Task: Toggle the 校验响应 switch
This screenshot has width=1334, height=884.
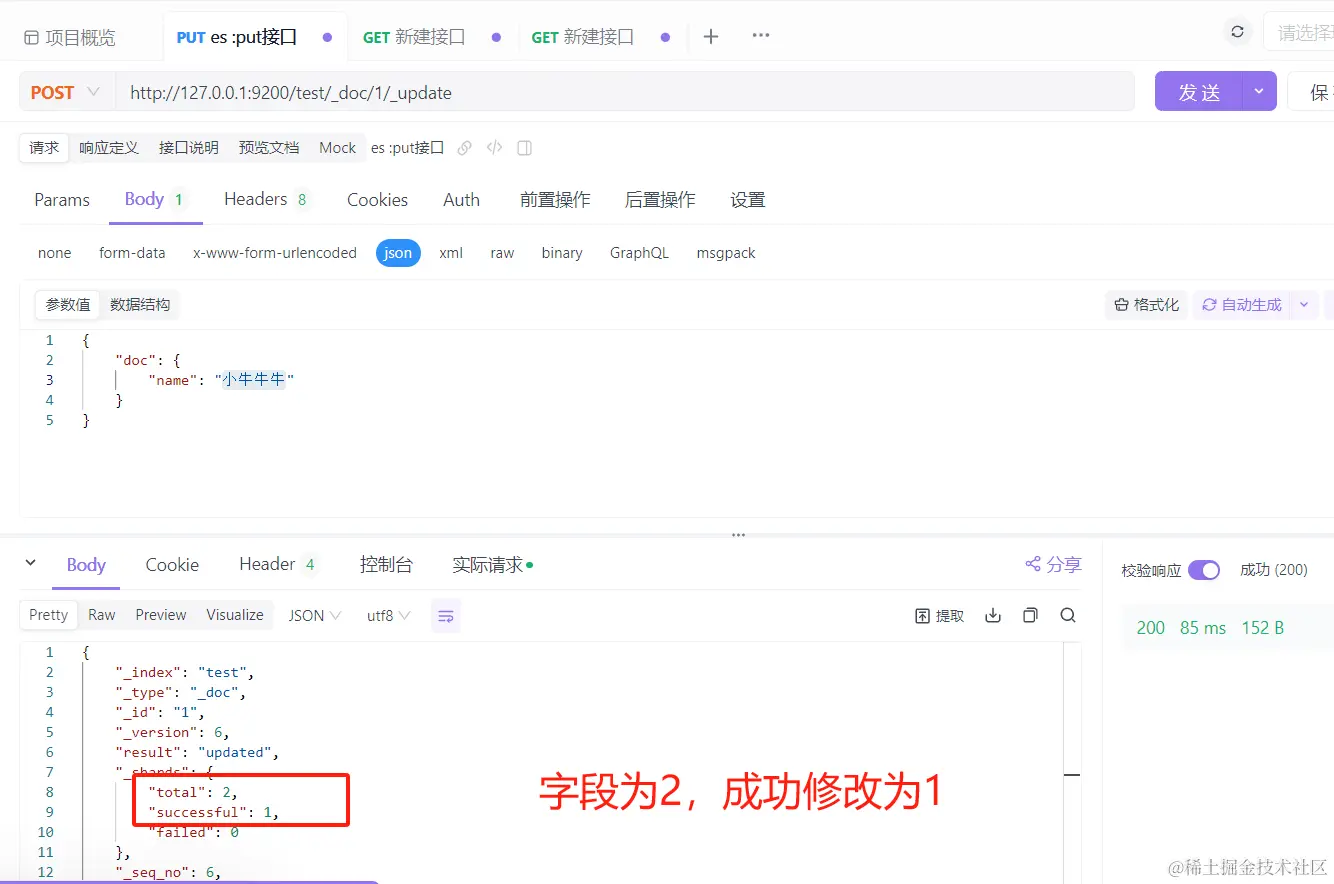Action: click(1204, 570)
